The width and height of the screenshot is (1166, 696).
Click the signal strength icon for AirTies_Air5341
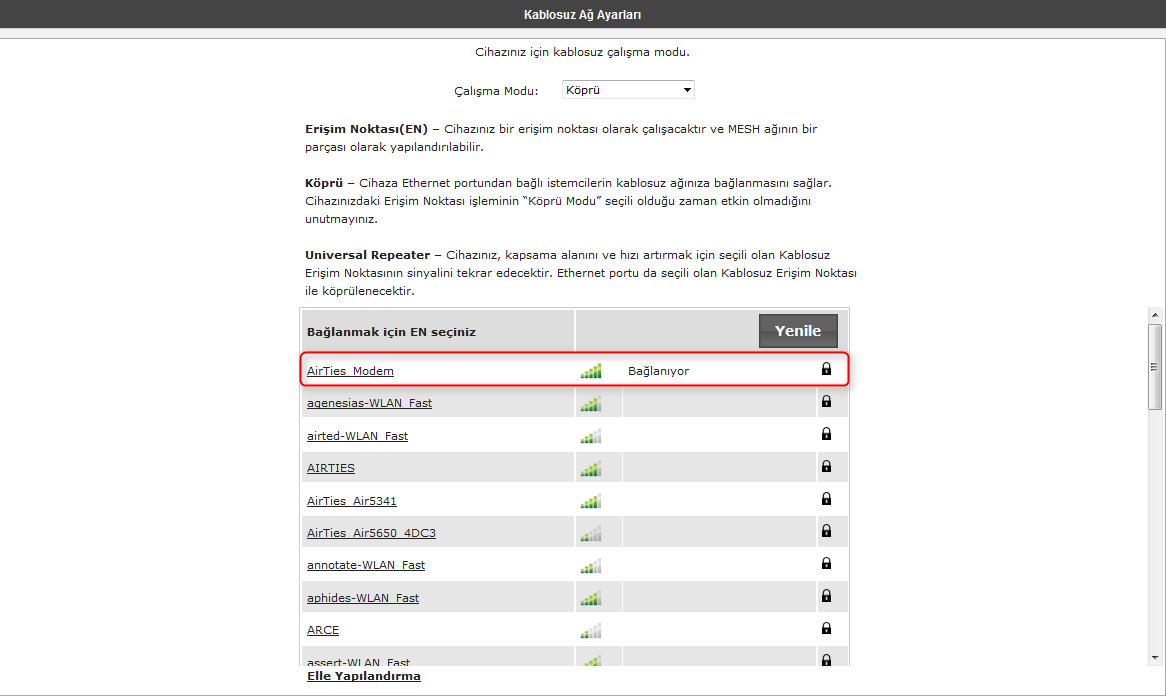coord(591,499)
